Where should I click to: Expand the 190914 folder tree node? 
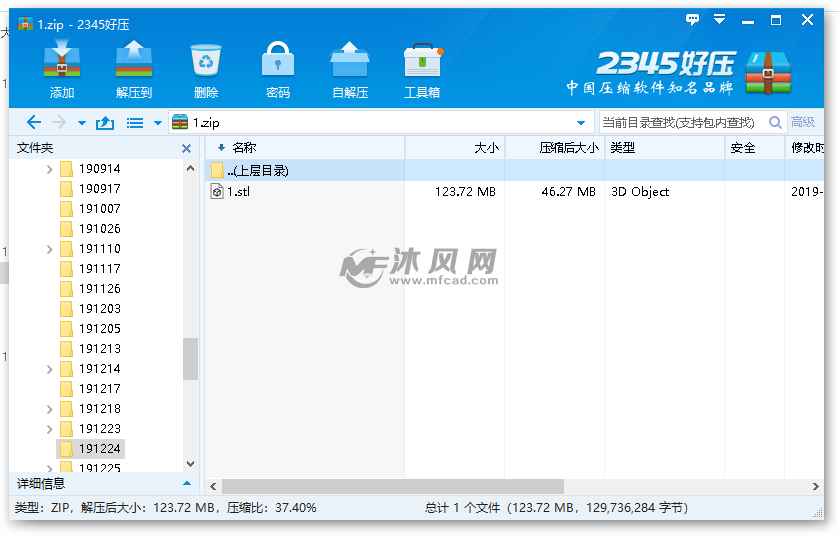click(49, 169)
